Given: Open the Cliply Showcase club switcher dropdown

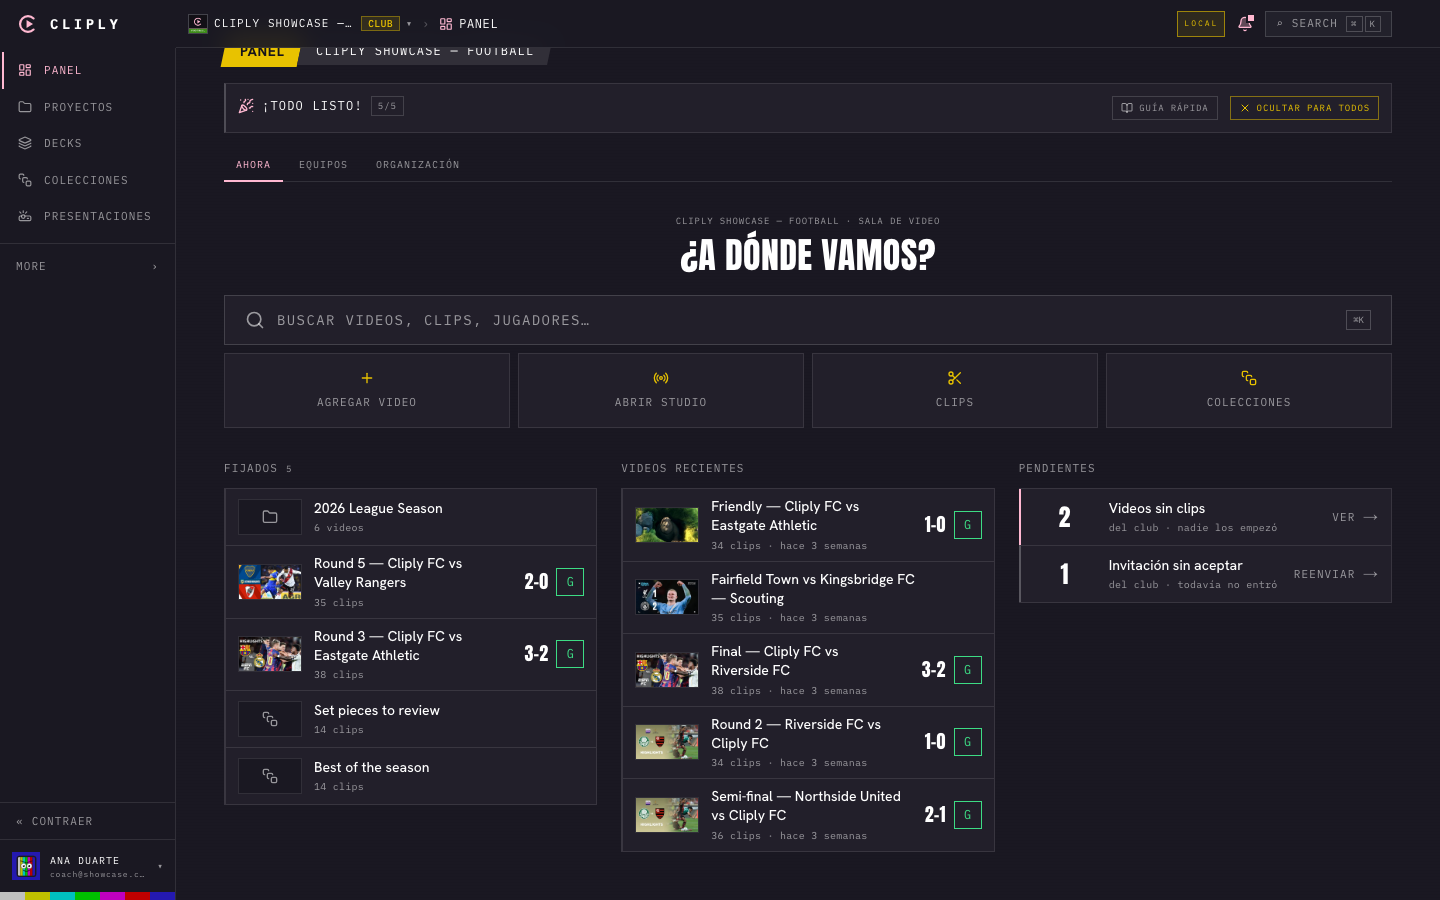Looking at the screenshot, I should pos(409,24).
